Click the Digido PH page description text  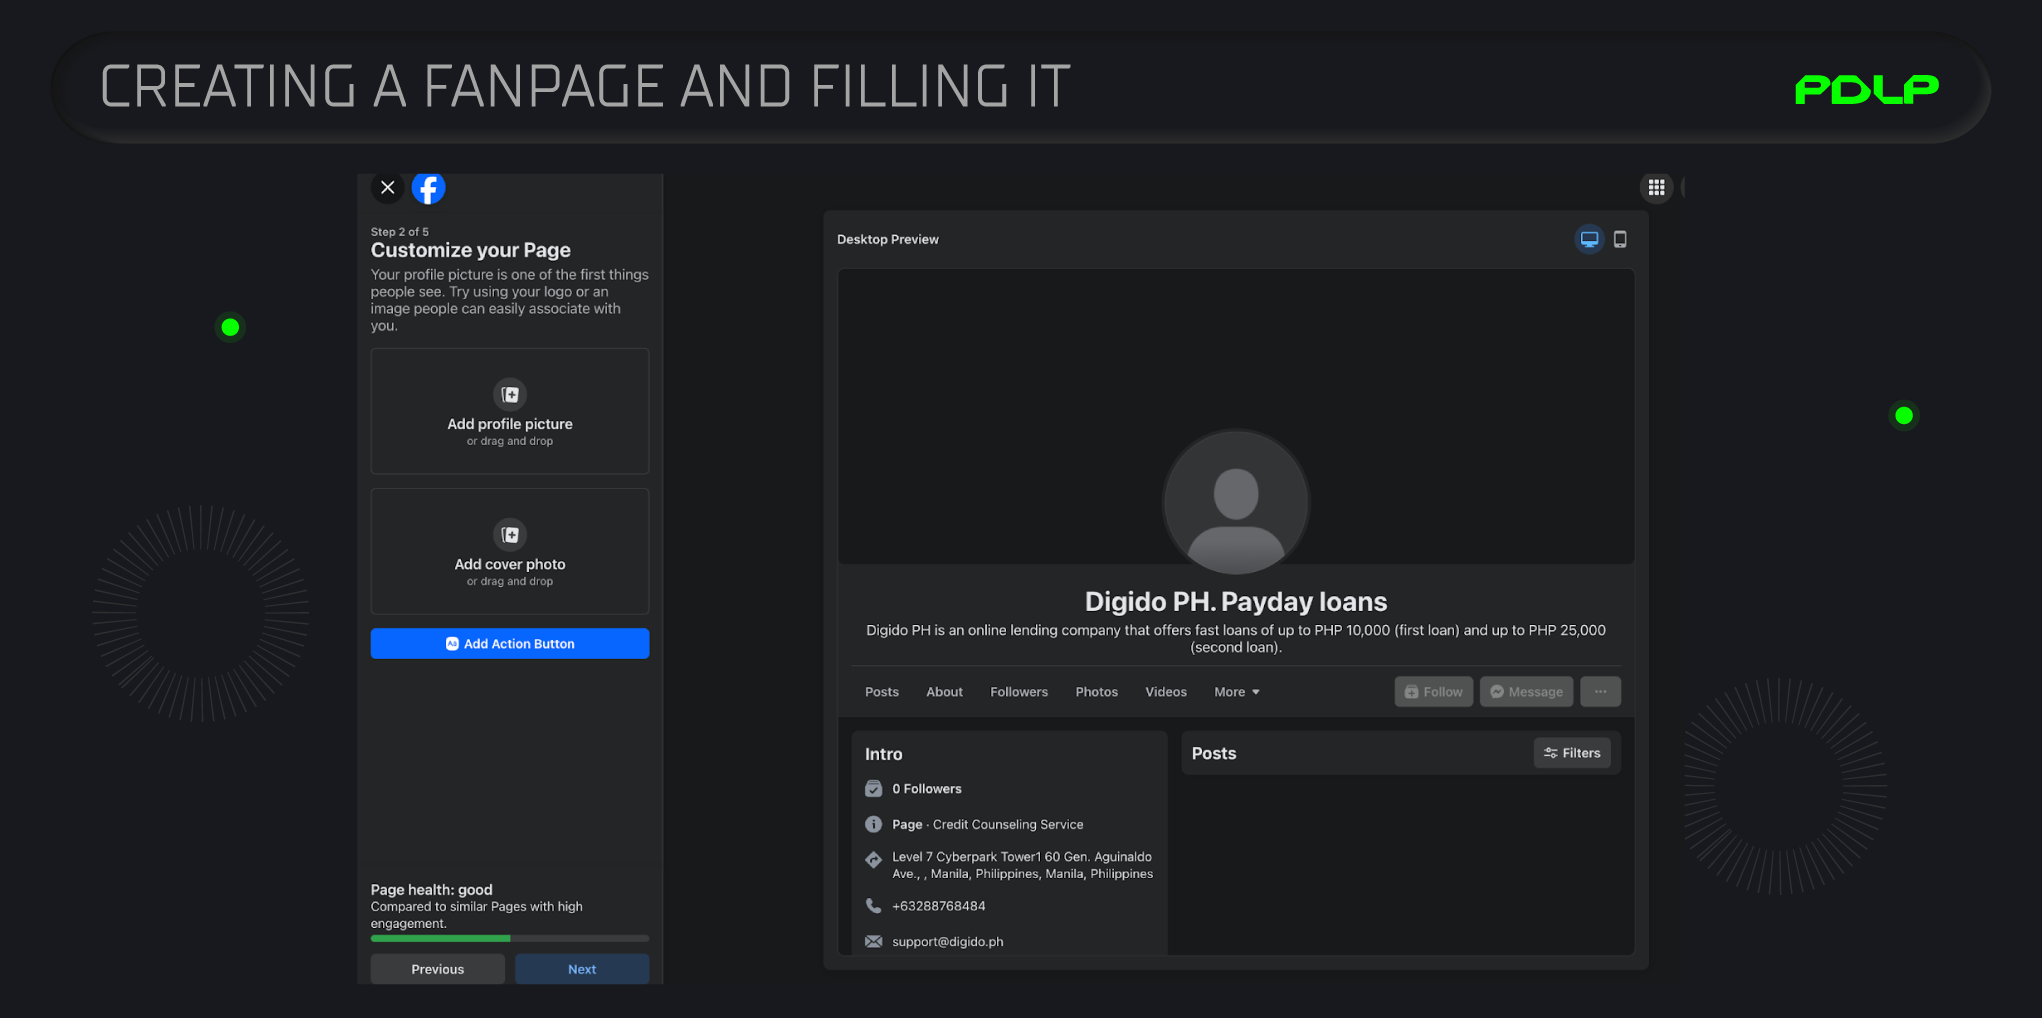[1236, 638]
